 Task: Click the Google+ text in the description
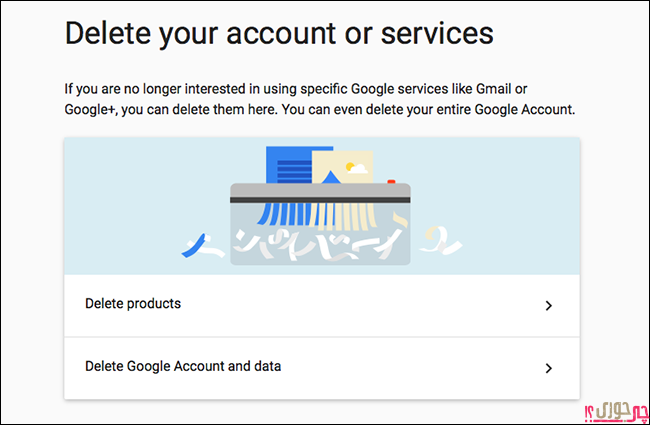[89, 110]
